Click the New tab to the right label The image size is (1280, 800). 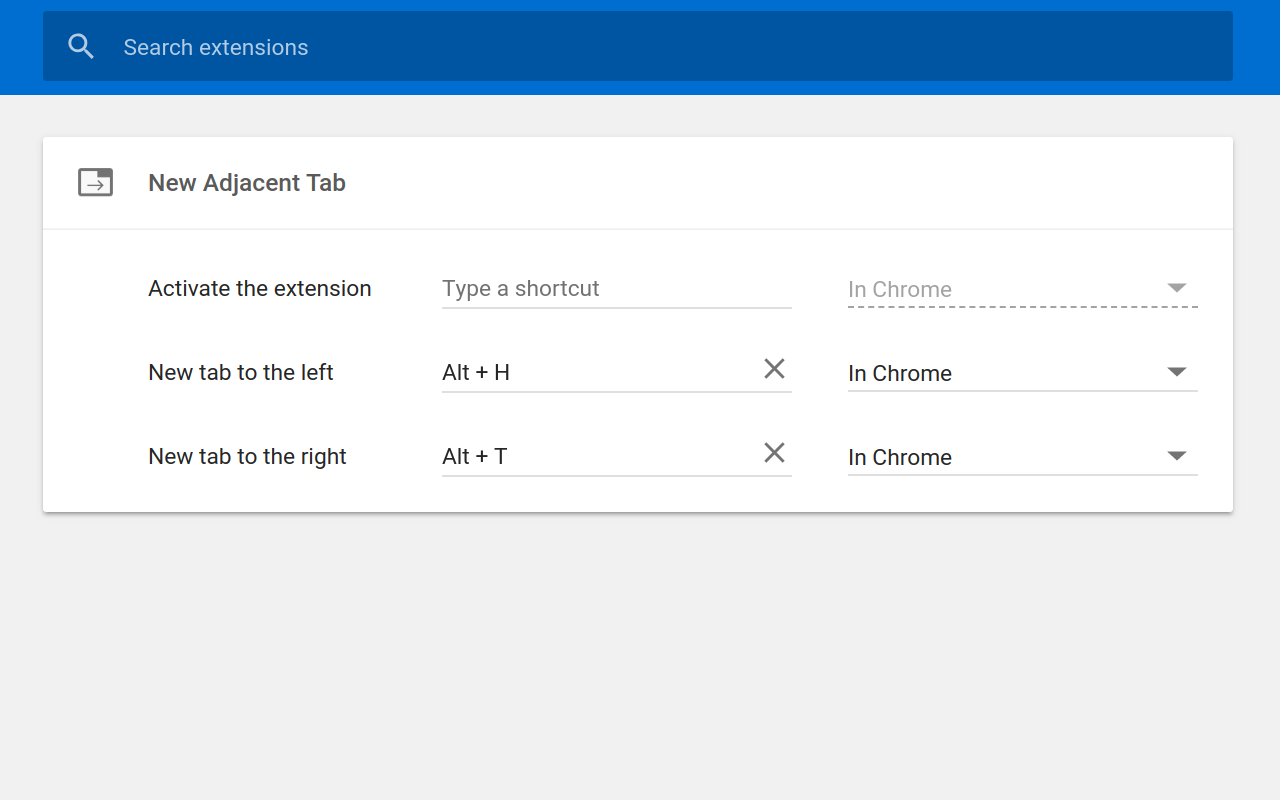click(247, 457)
